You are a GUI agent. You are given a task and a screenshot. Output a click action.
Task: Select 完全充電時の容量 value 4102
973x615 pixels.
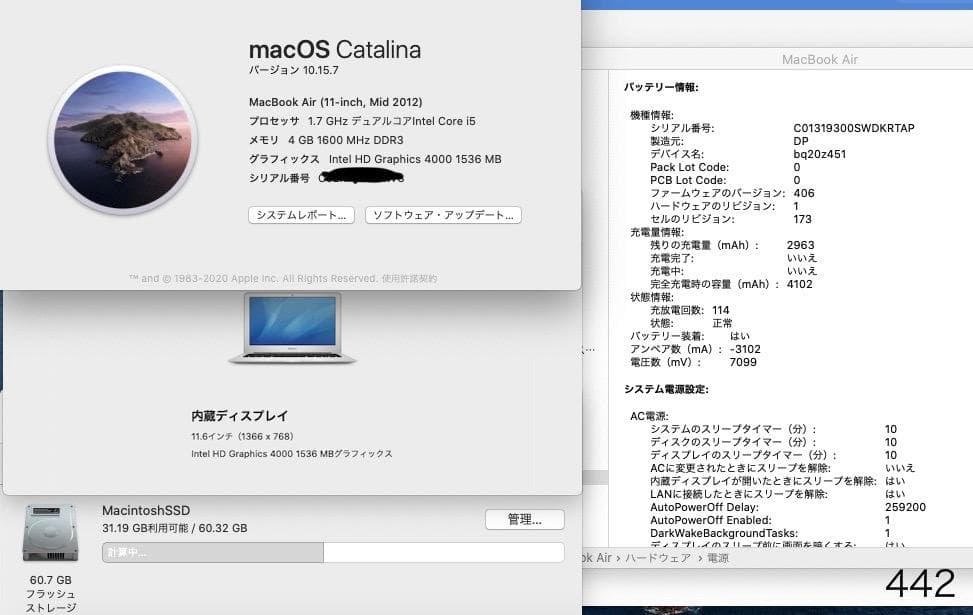pyautogui.click(x=799, y=284)
